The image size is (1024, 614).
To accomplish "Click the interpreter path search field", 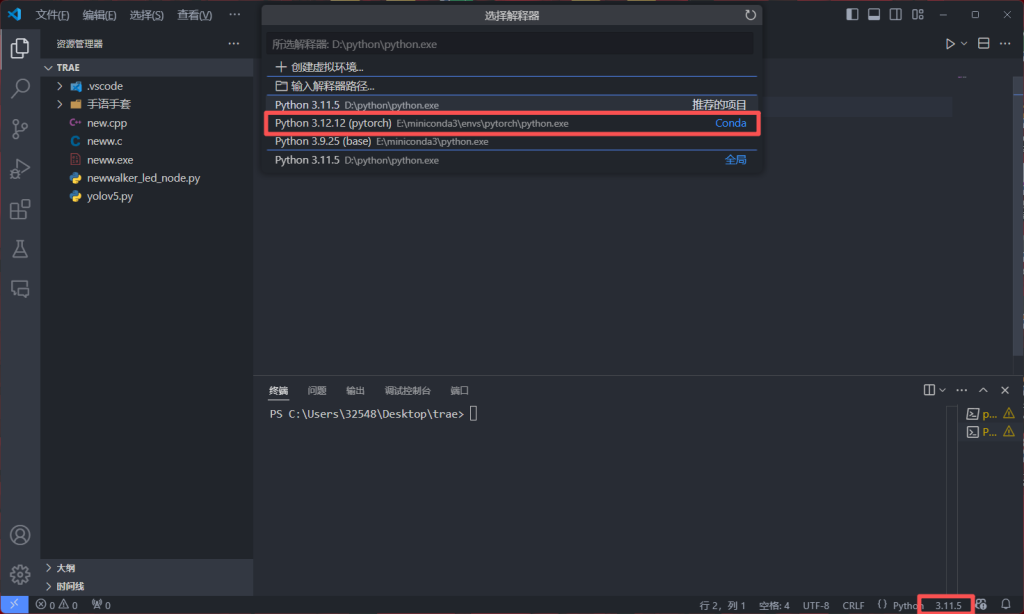I will coord(511,44).
